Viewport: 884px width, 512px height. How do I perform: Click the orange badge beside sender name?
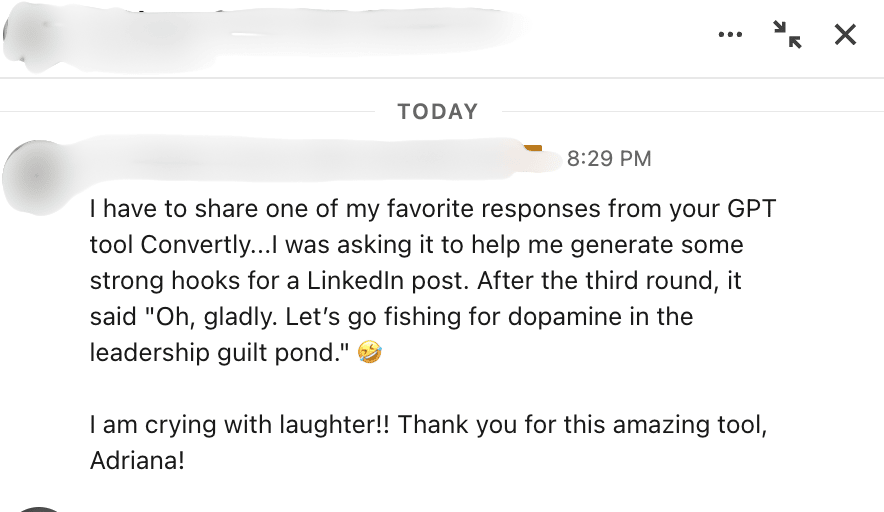532,150
